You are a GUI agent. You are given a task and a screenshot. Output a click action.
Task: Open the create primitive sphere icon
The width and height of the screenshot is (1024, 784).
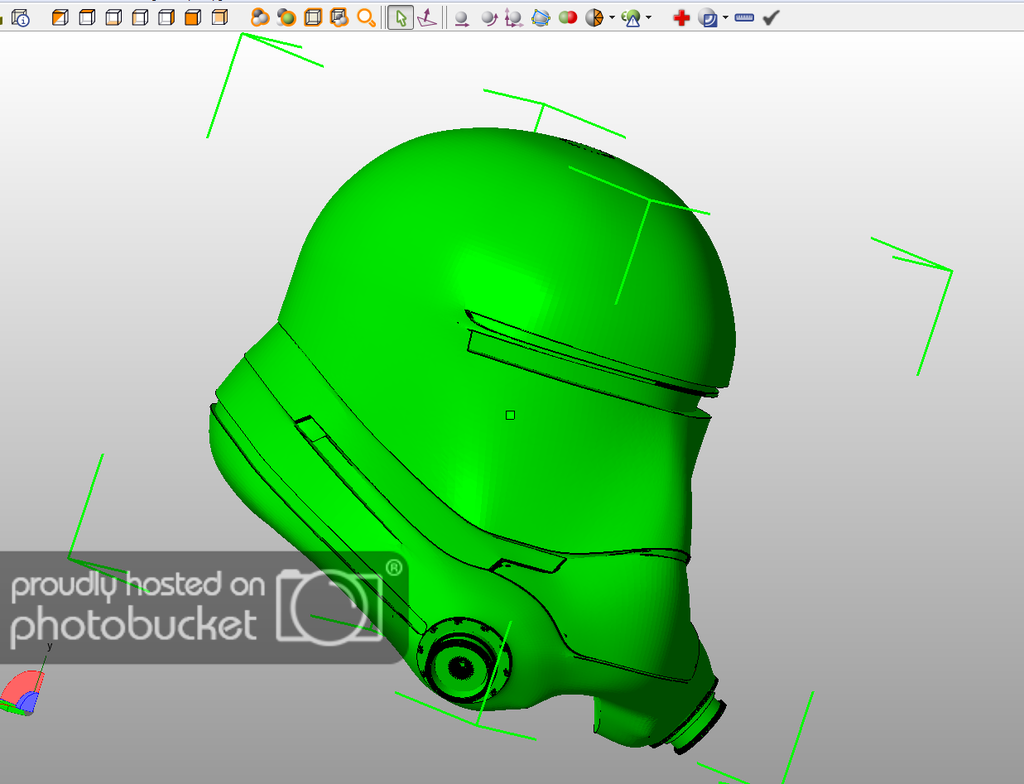708,18
